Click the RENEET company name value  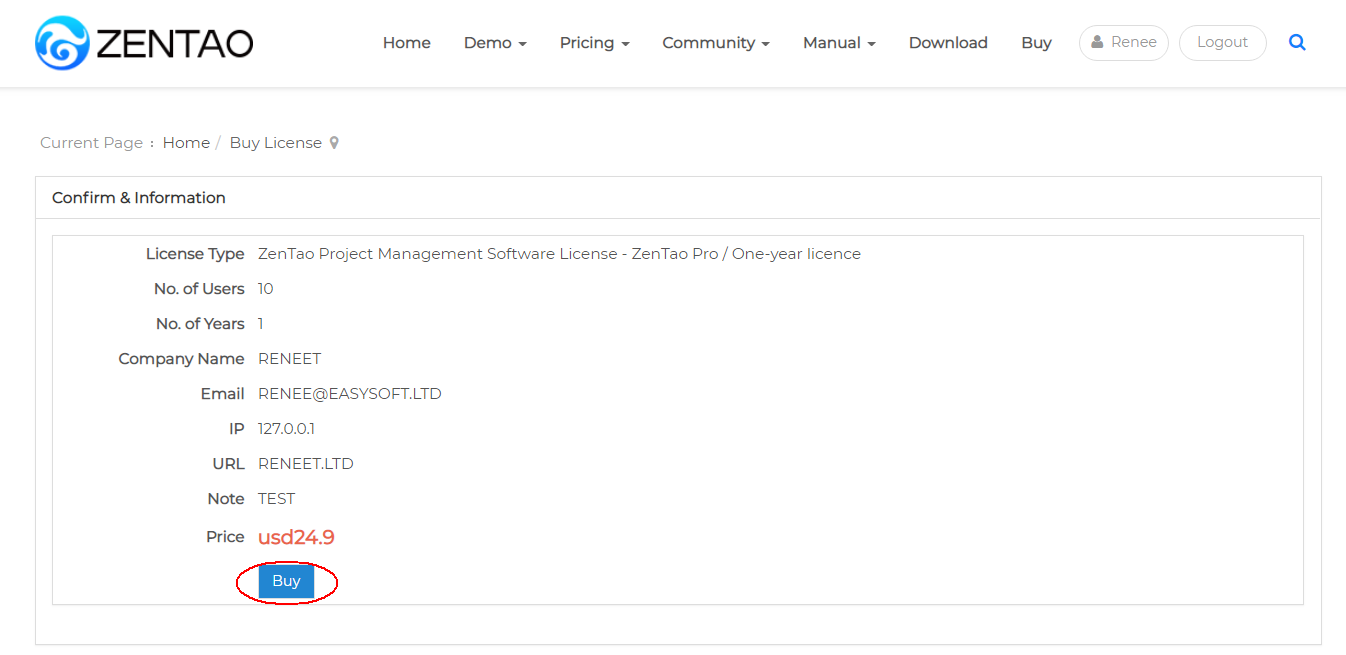tap(289, 359)
